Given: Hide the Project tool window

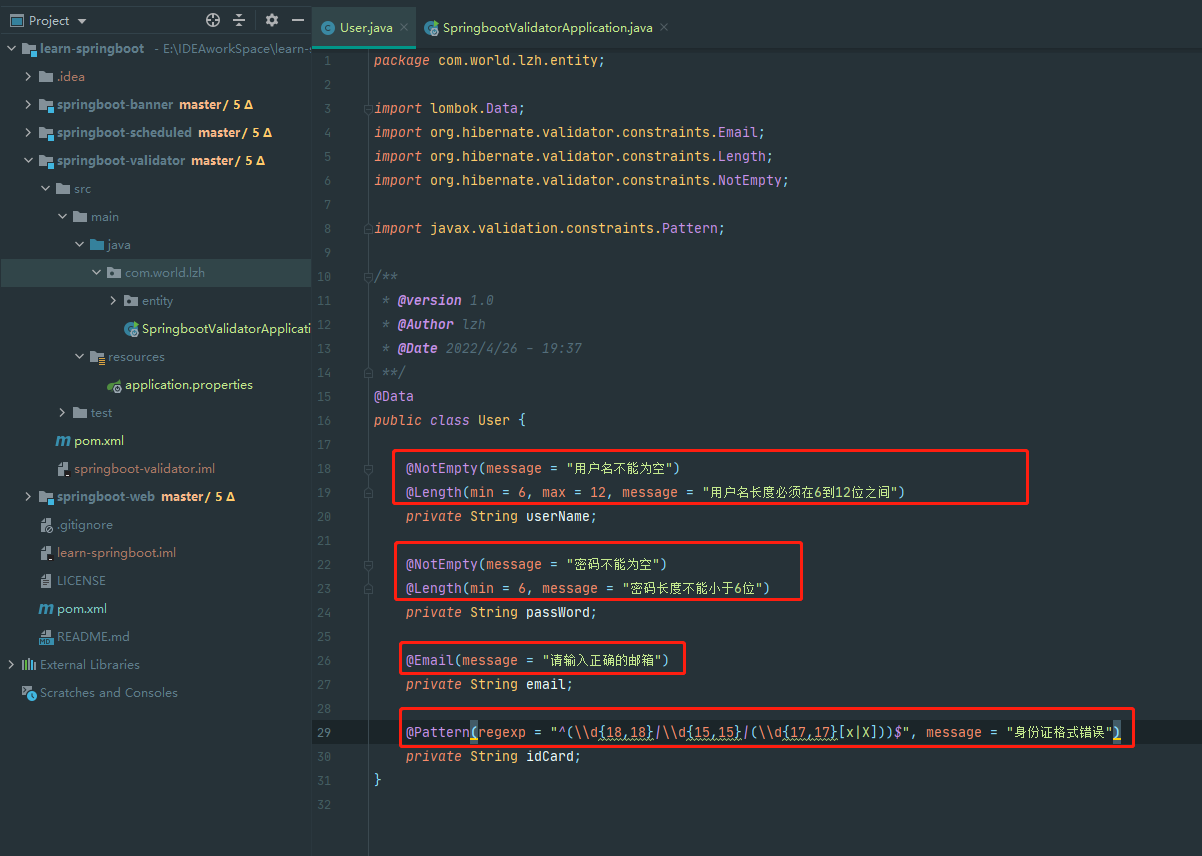Looking at the screenshot, I should (x=298, y=20).
